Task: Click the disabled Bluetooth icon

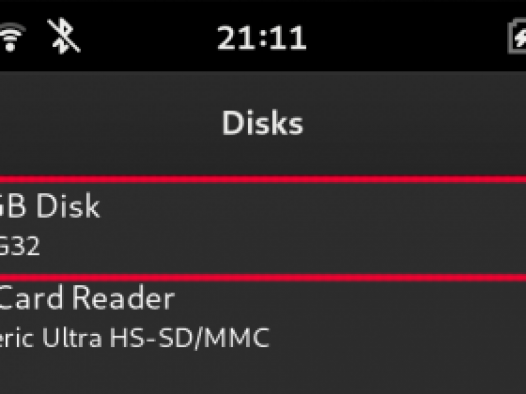Action: tap(64, 37)
